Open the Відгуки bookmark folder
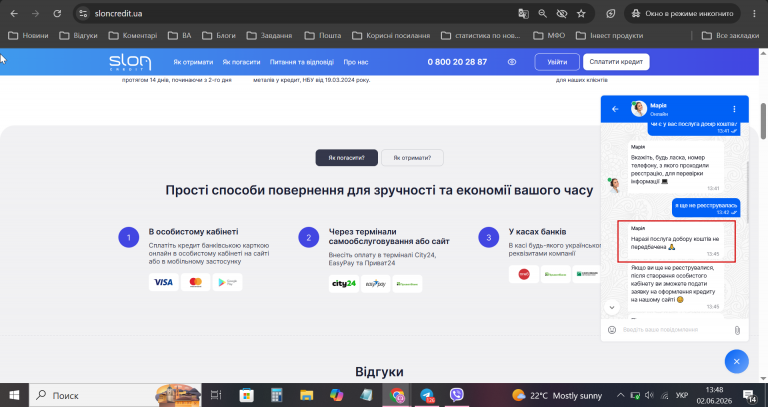Screen dimensions: 768x407 coord(78,35)
